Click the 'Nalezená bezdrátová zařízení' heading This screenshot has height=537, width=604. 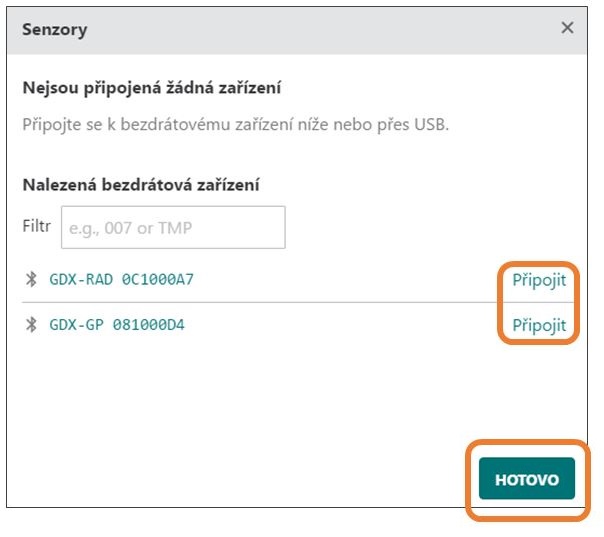click(x=141, y=185)
